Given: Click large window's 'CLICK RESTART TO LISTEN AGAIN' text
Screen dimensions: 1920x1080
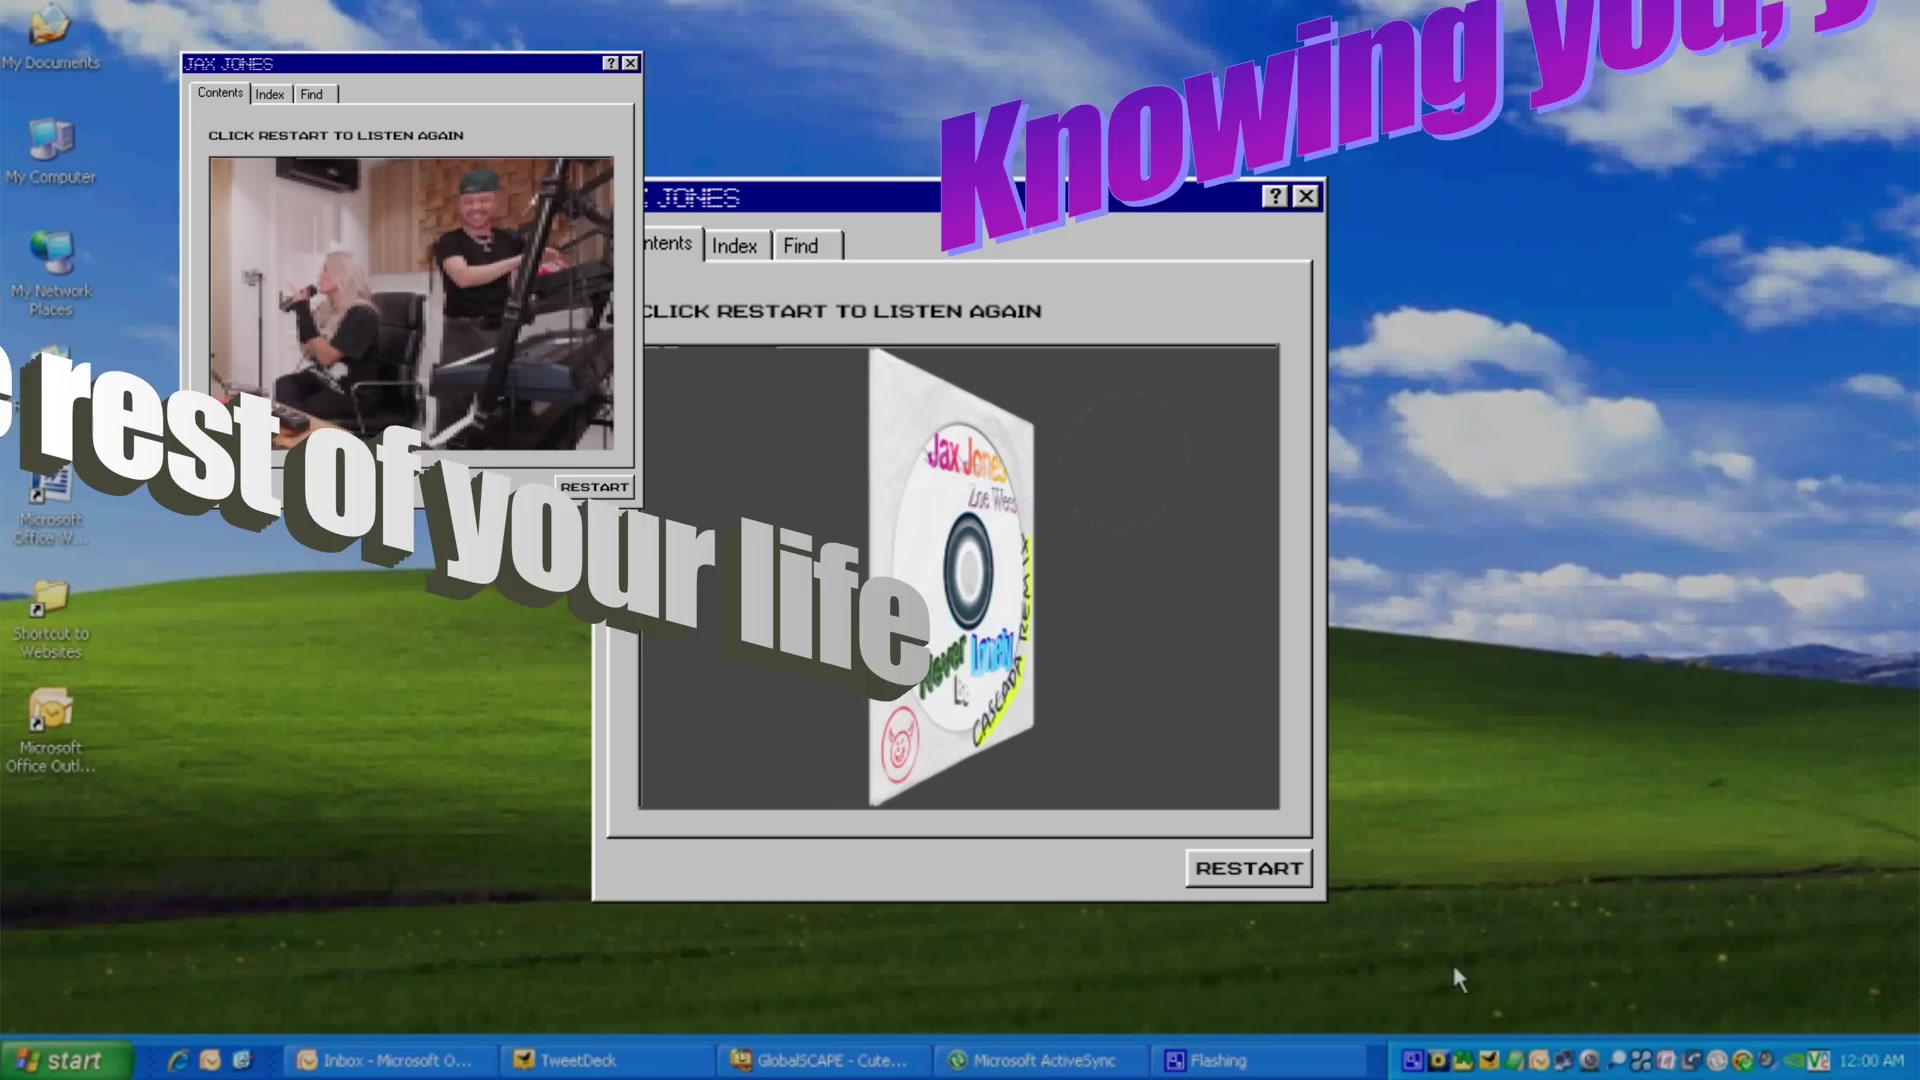Looking at the screenshot, I should [842, 311].
